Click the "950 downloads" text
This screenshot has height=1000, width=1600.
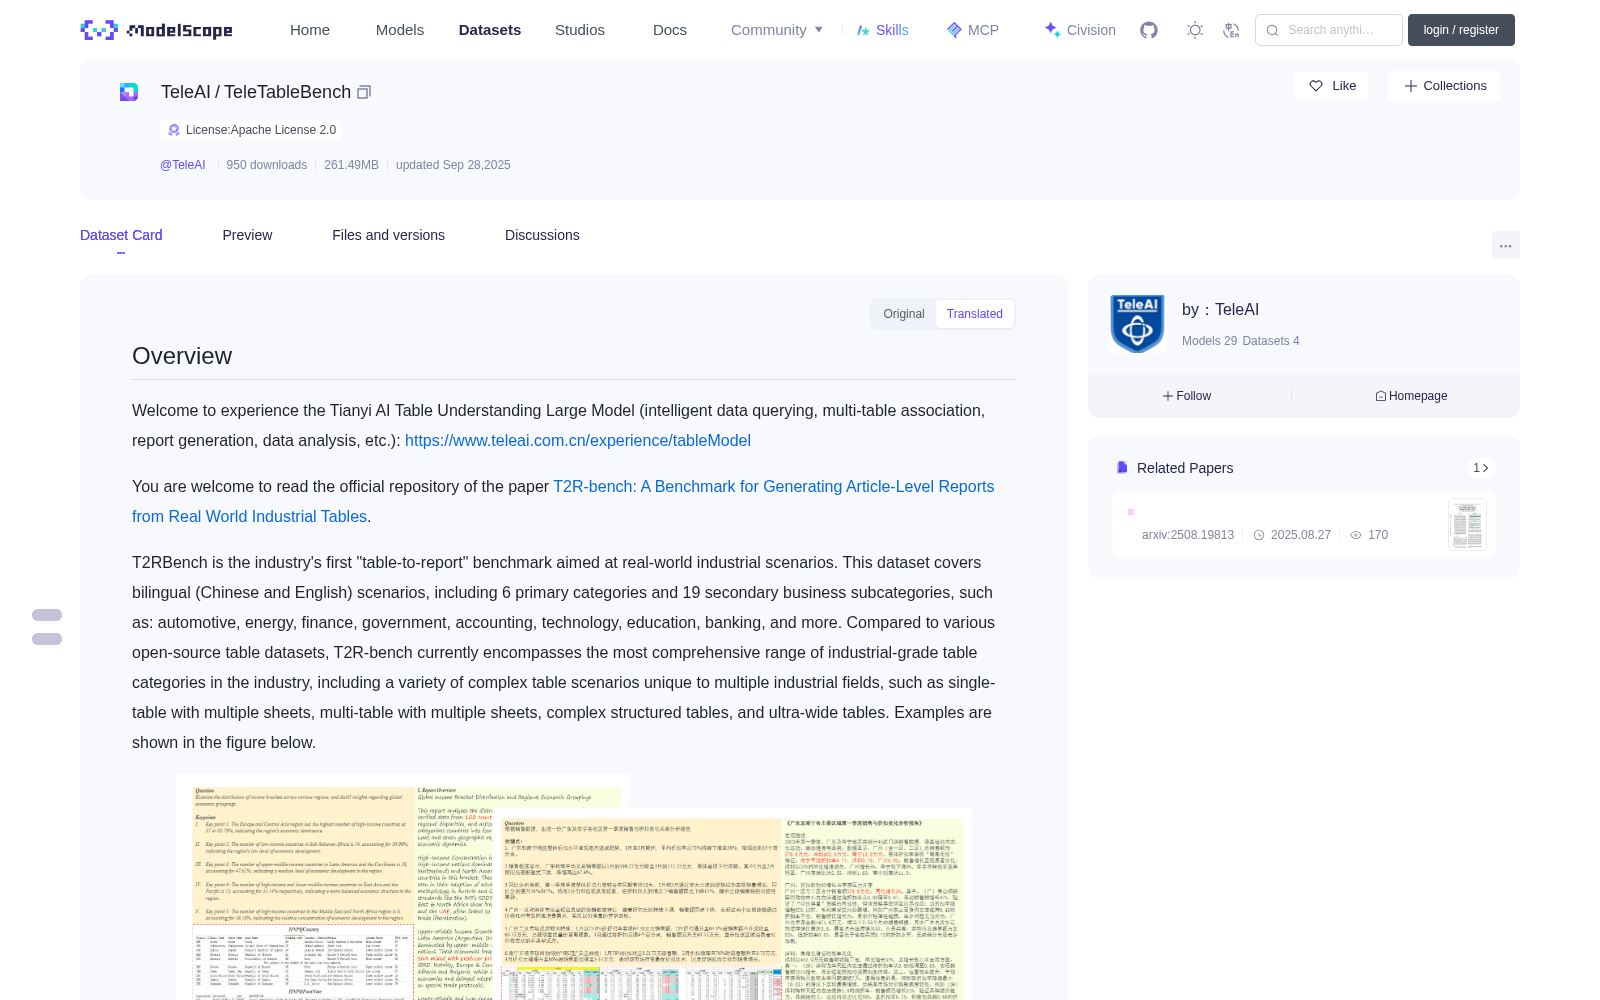(x=267, y=165)
